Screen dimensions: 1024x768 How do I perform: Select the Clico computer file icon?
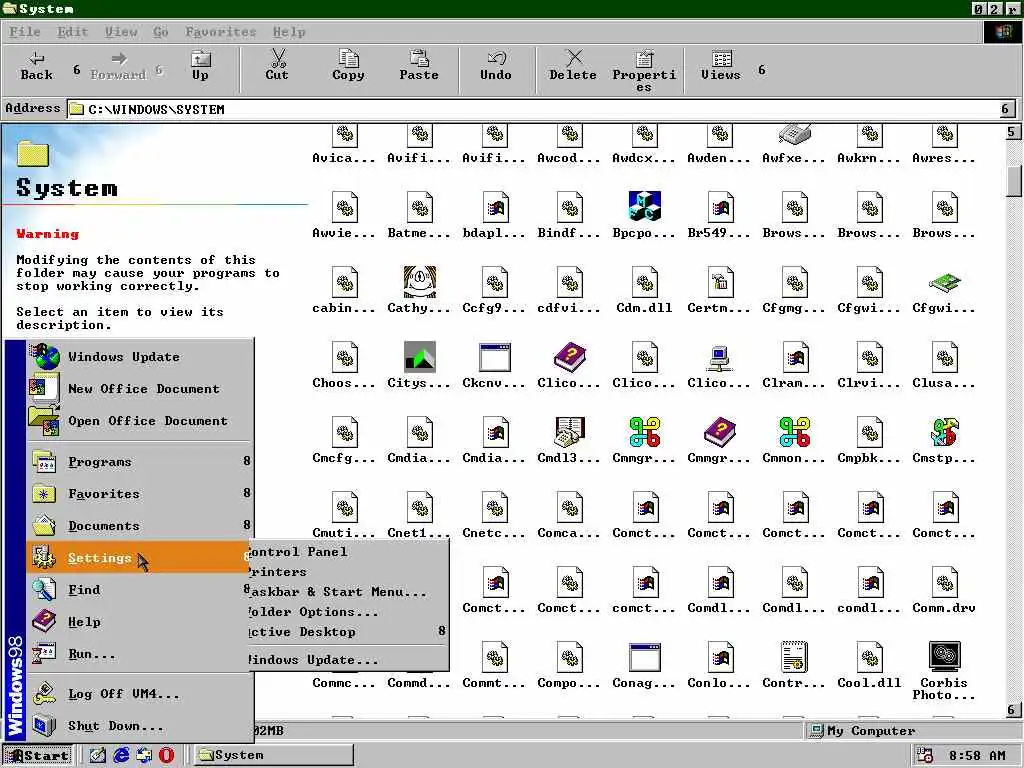pyautogui.click(x=719, y=357)
